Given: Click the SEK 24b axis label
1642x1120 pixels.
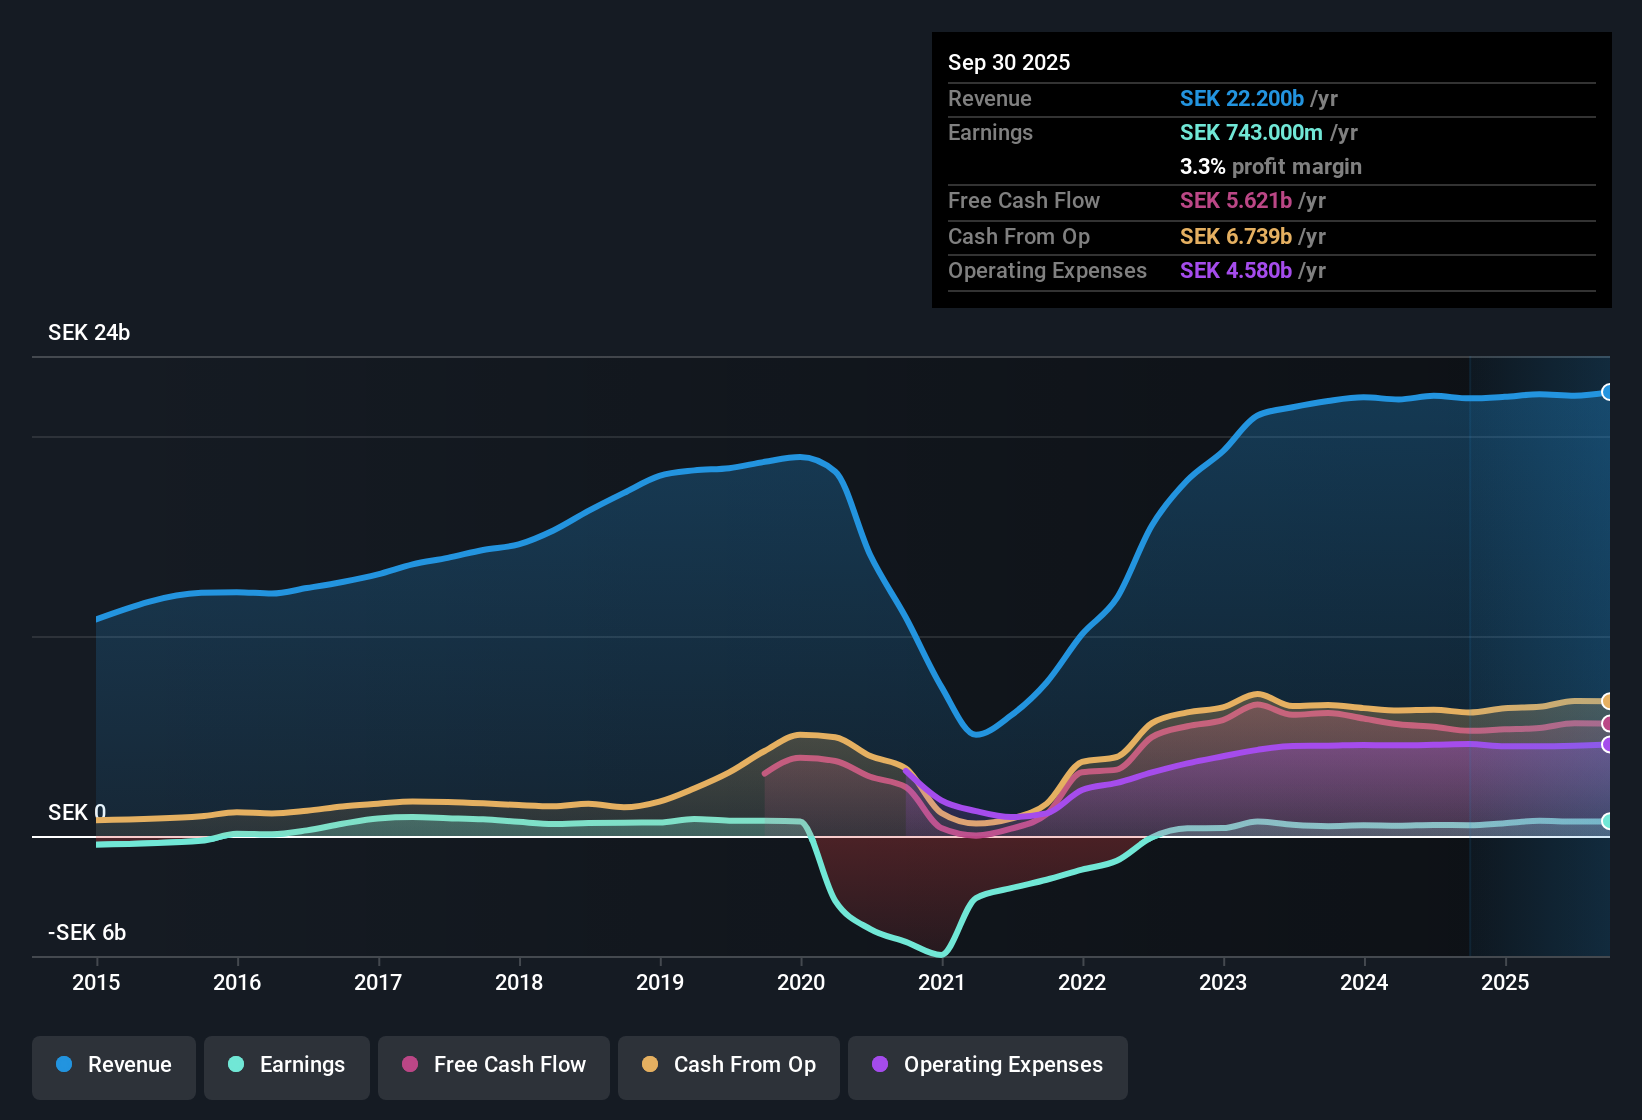Looking at the screenshot, I should tap(88, 333).
